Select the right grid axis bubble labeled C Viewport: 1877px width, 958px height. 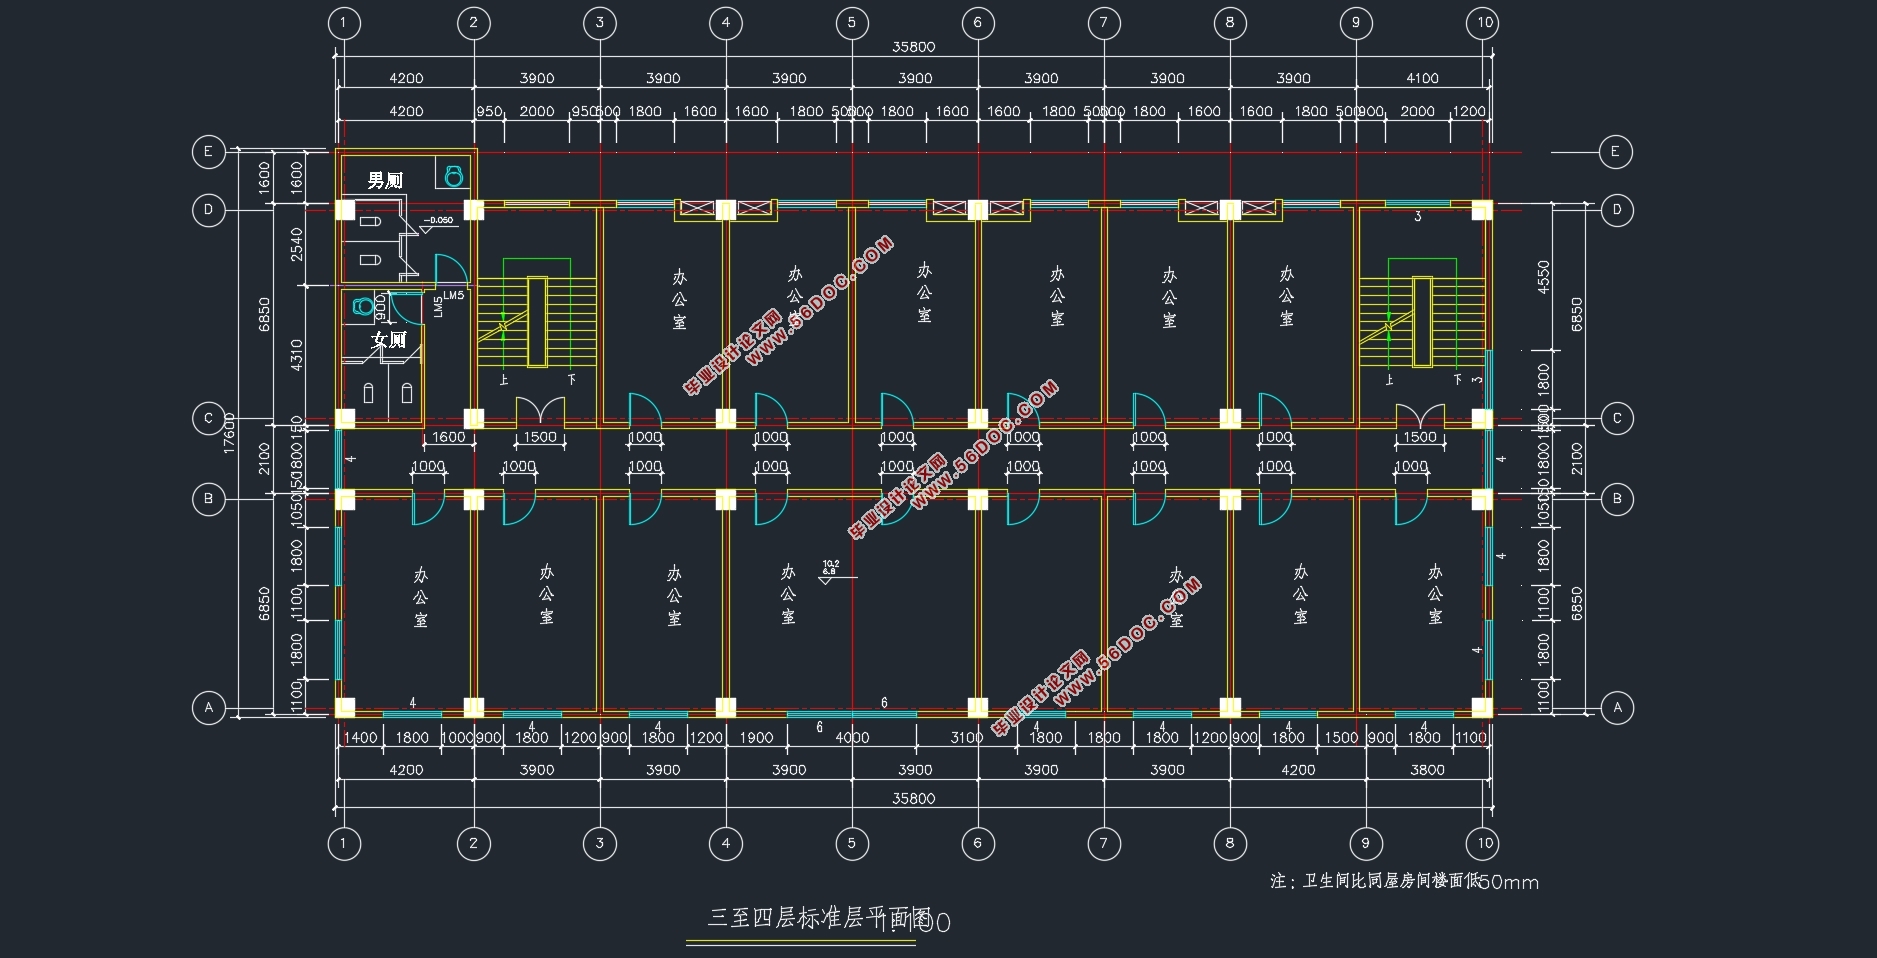point(1617,419)
